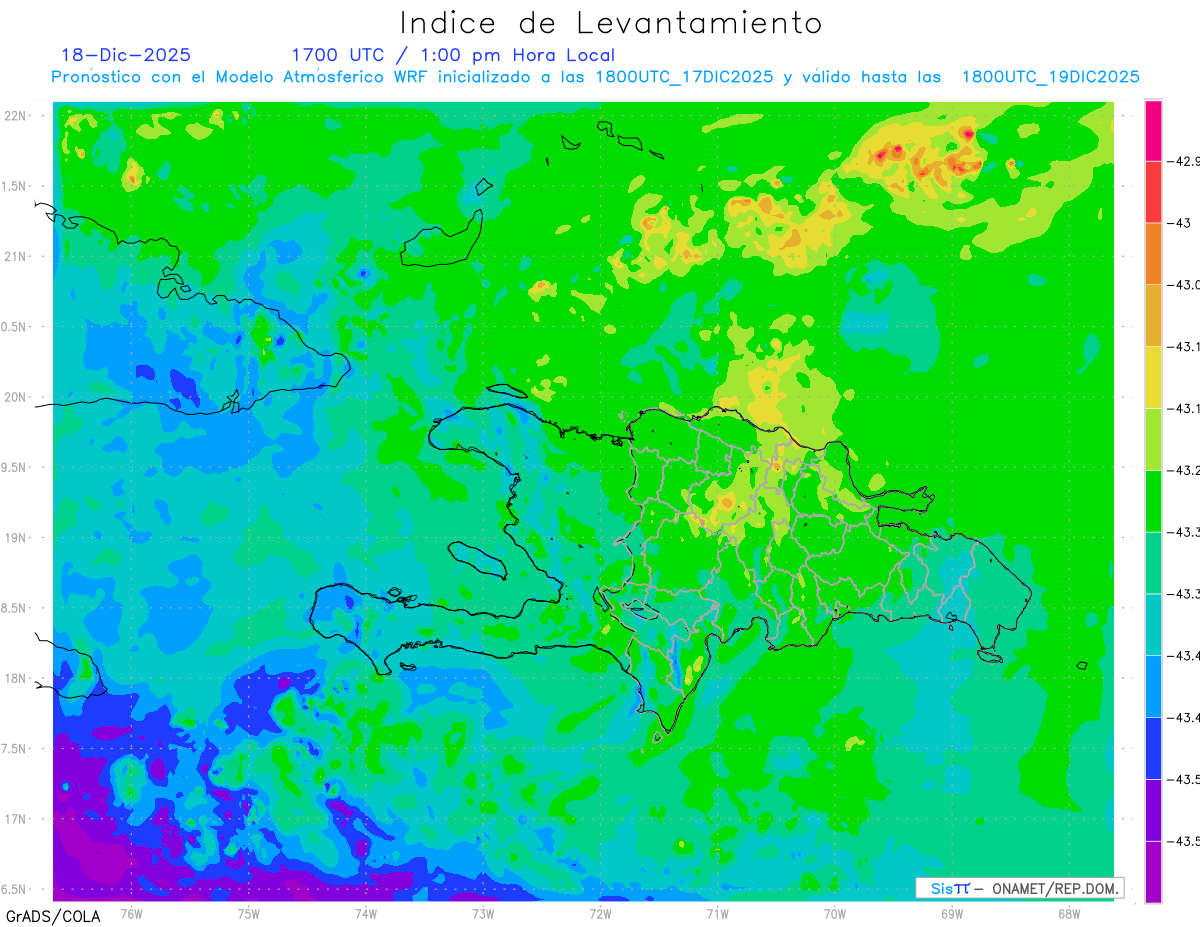Click the '69W' longitude label
The image size is (1200, 927).
click(952, 914)
